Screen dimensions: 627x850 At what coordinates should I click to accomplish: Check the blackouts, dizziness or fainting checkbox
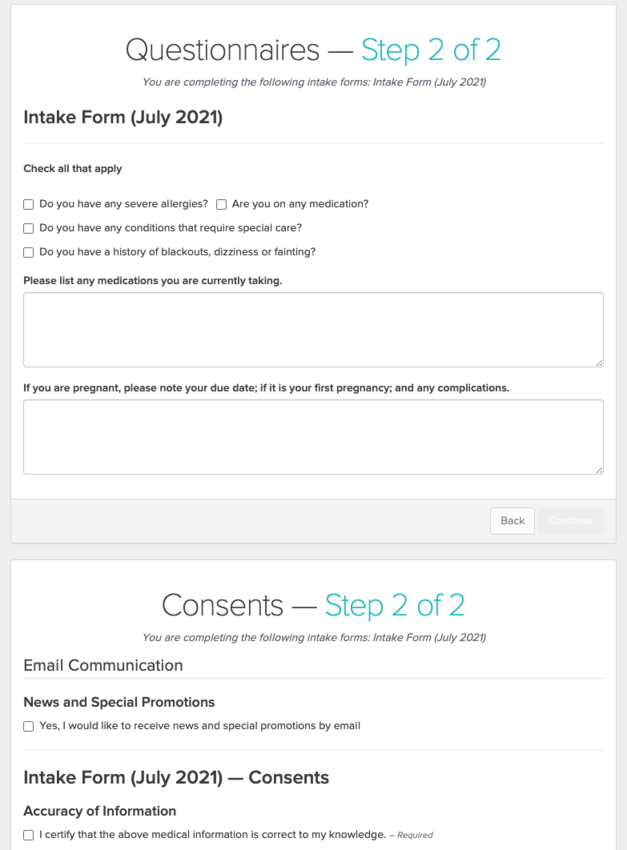(x=28, y=252)
